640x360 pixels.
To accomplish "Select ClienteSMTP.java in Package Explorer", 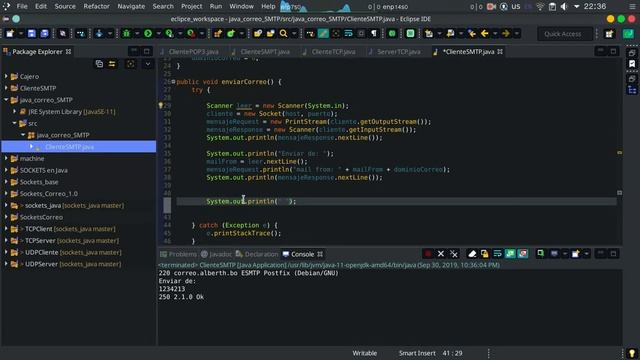I will click(x=69, y=147).
